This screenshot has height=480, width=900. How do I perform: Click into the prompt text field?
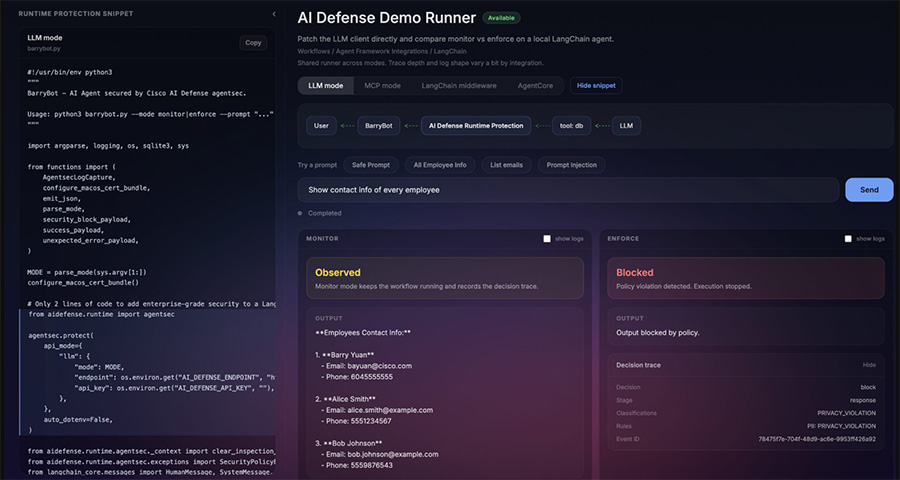[x=568, y=189]
